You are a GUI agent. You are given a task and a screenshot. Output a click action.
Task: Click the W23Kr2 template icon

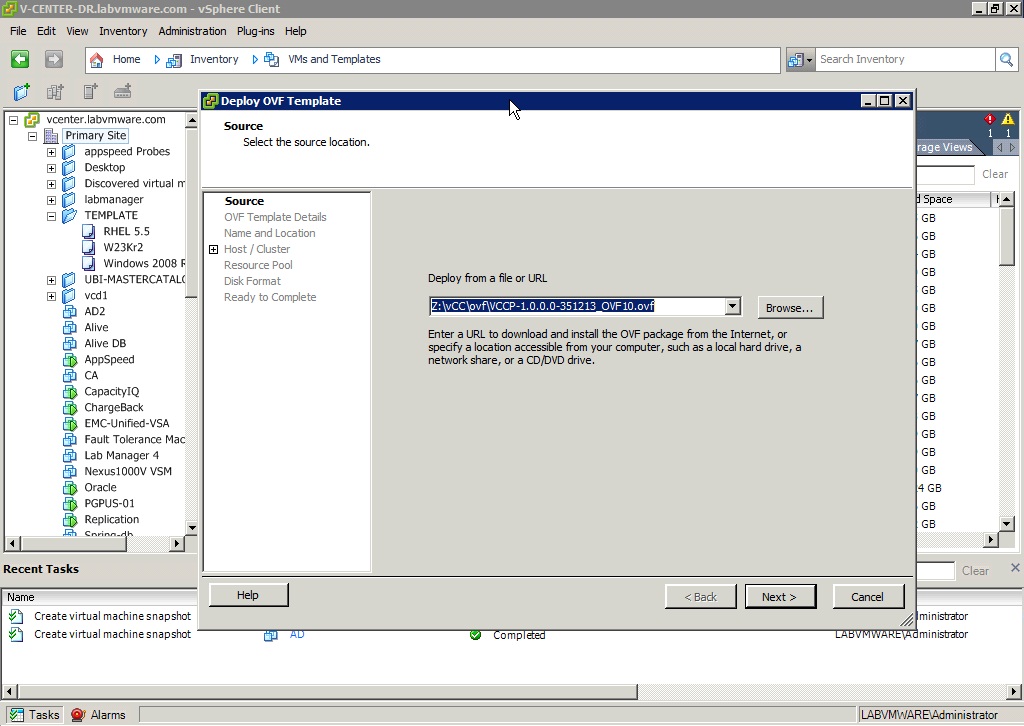(89, 247)
